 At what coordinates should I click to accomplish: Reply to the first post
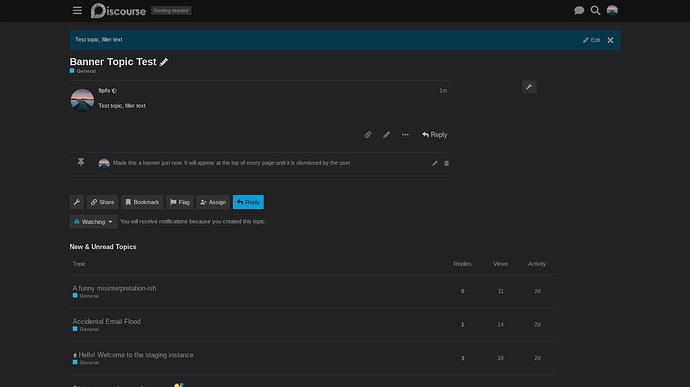435,135
